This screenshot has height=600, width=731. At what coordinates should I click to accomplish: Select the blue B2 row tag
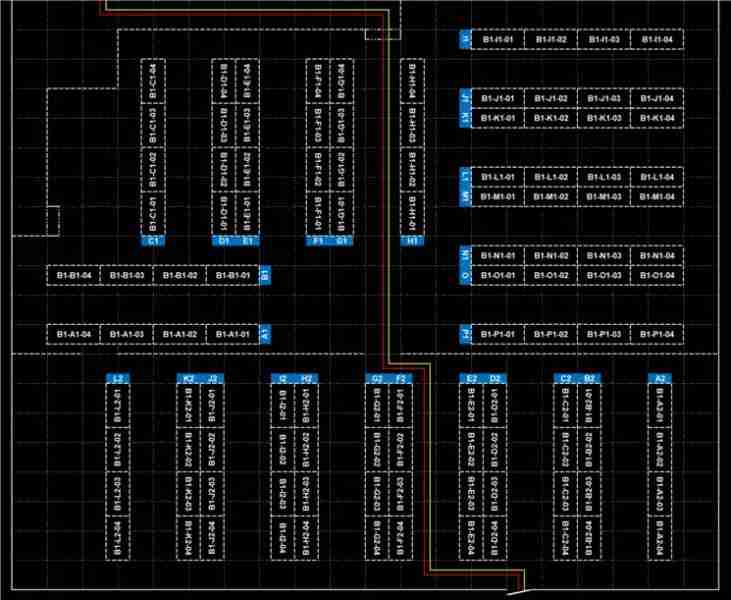click(x=589, y=379)
